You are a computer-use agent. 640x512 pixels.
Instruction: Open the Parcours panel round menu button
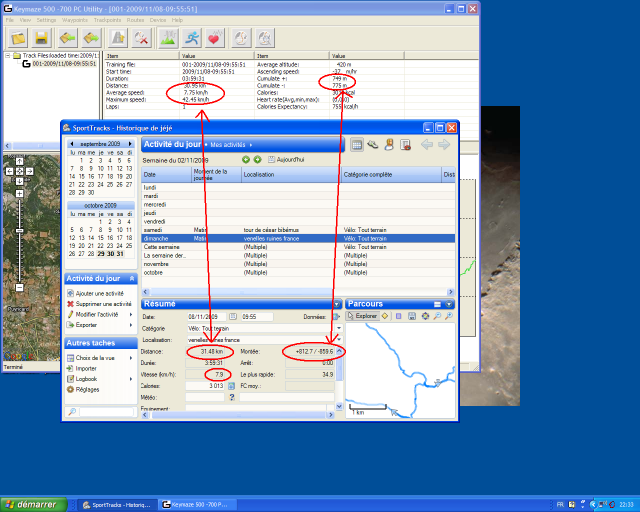point(449,304)
